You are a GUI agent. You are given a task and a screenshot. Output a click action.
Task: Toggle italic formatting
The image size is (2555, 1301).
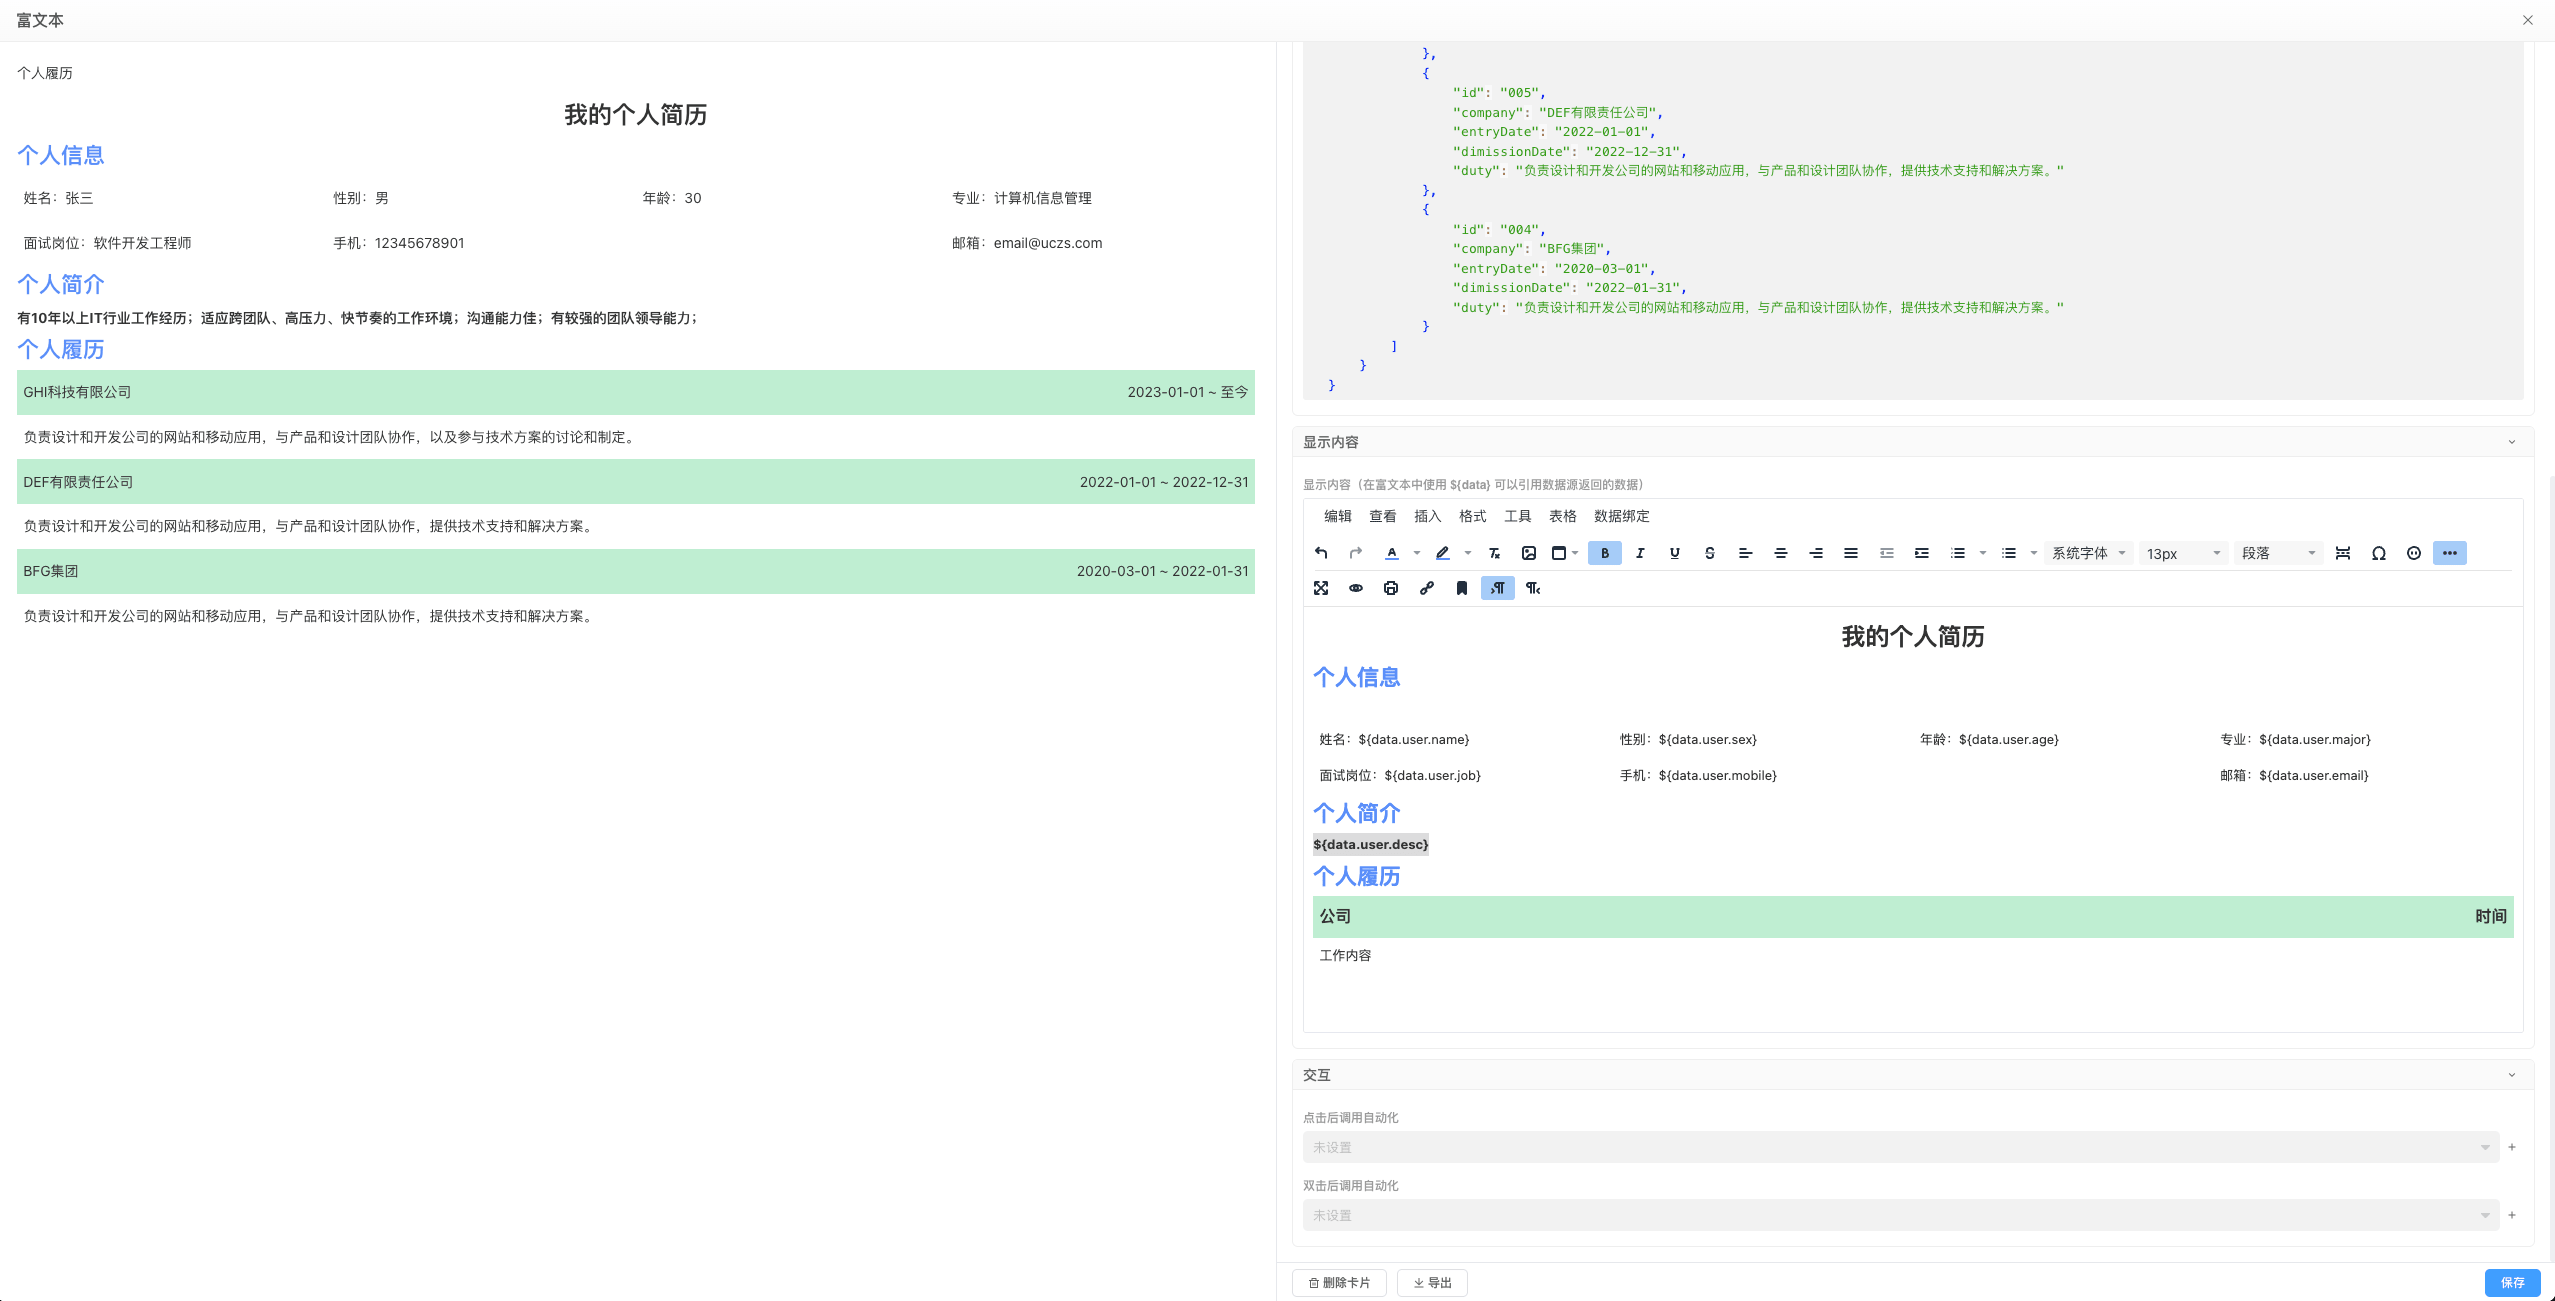coord(1640,553)
